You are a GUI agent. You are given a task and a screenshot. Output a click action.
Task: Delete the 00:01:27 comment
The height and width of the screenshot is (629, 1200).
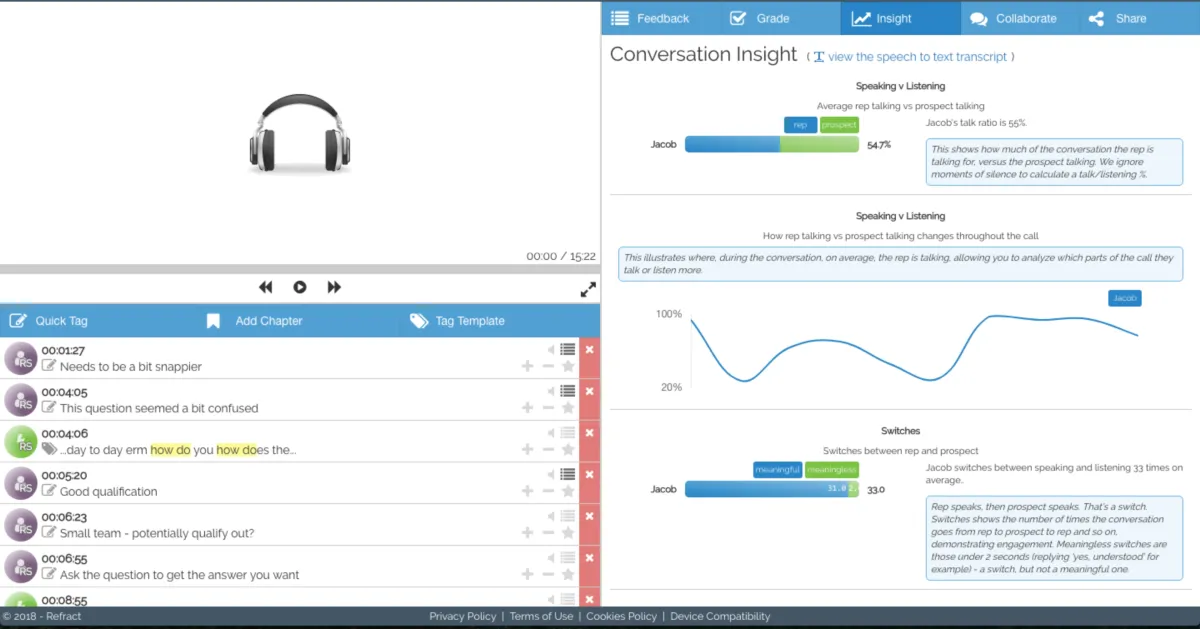[x=589, y=349]
